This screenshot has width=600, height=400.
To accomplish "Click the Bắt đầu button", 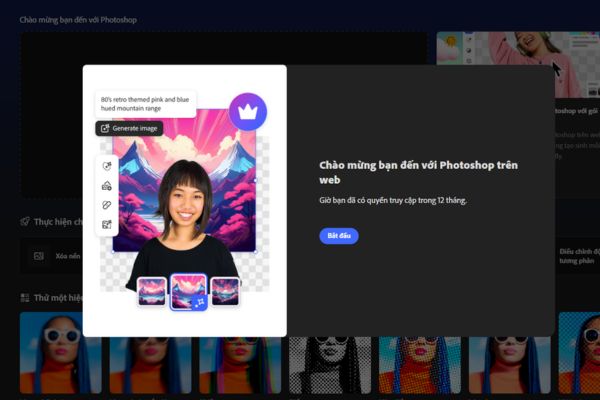I will (x=339, y=236).
